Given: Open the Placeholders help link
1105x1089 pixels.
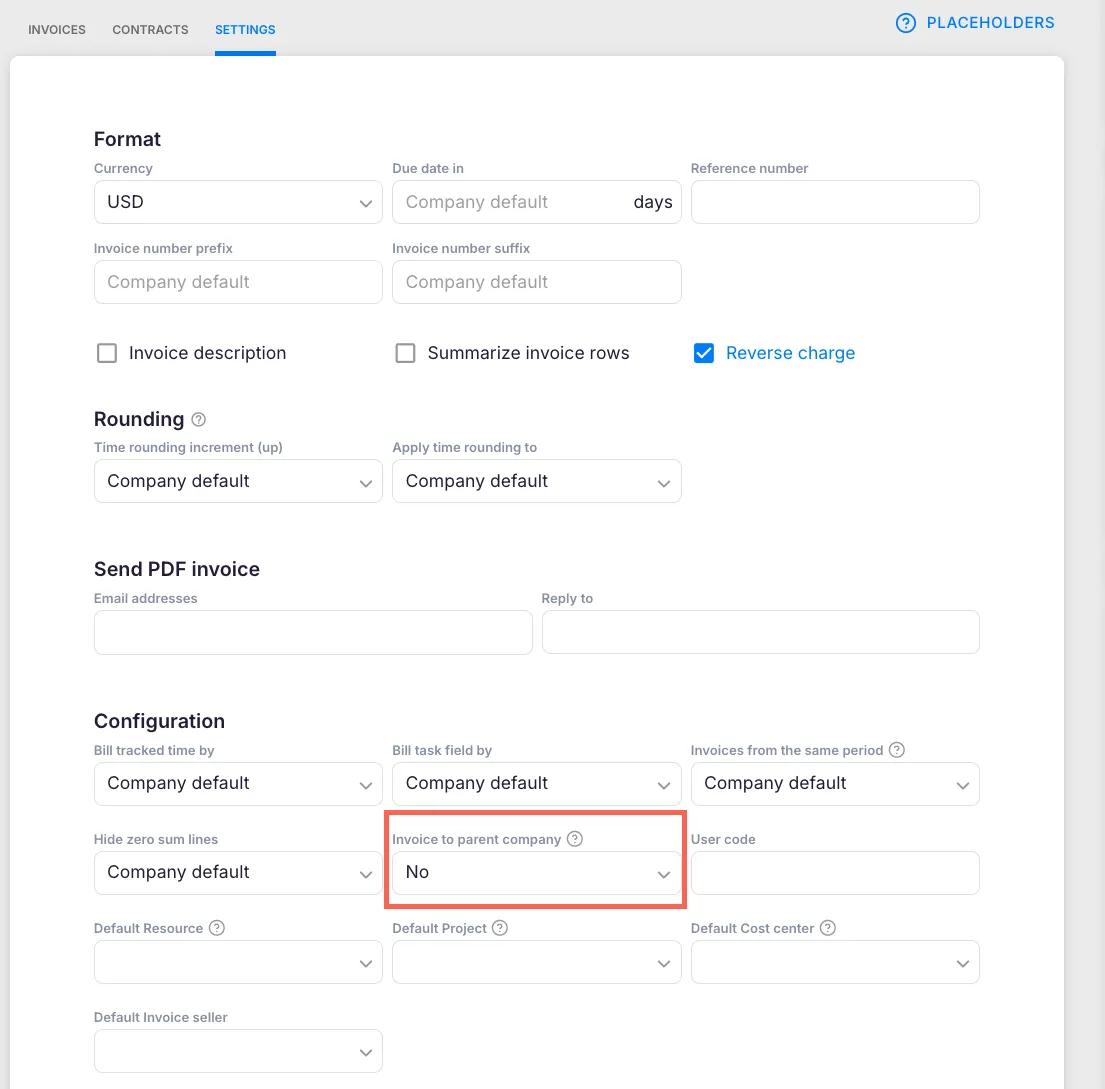Looking at the screenshot, I should tap(990, 23).
